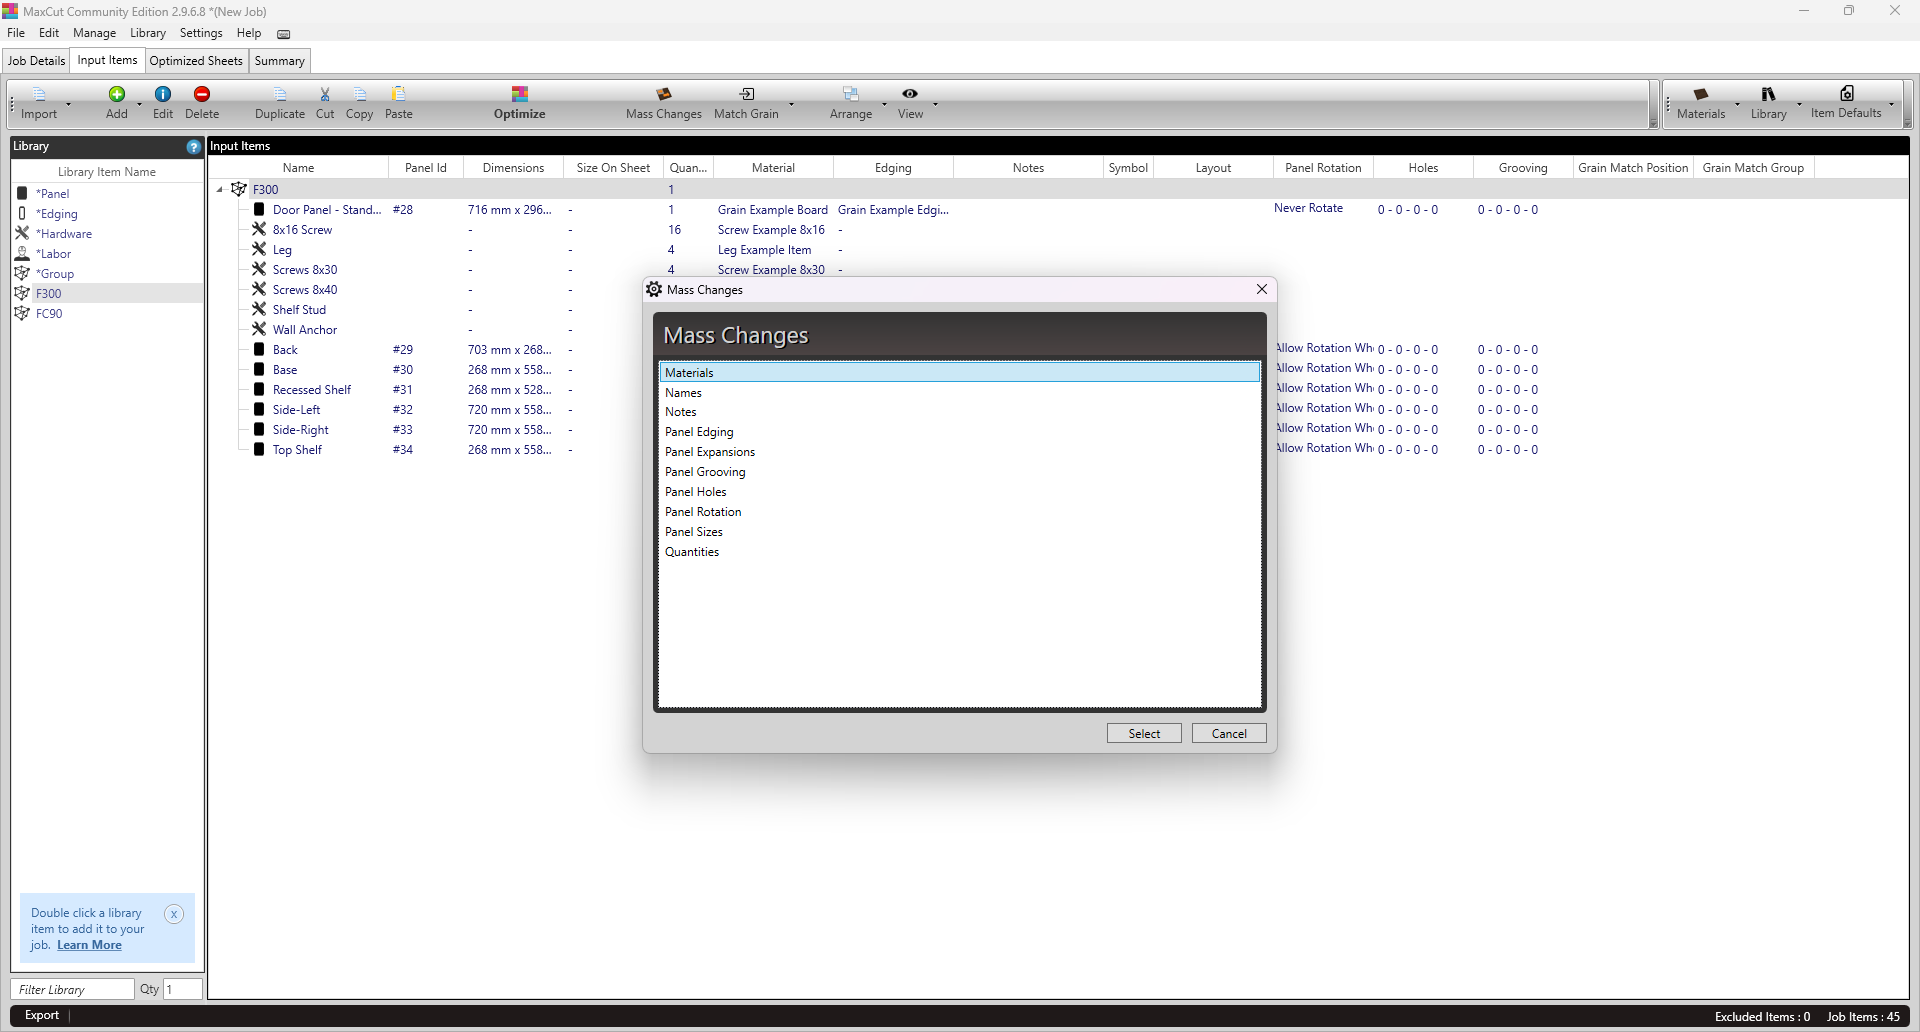Delete the selected item
This screenshot has width=1920, height=1032.
pyautogui.click(x=202, y=103)
